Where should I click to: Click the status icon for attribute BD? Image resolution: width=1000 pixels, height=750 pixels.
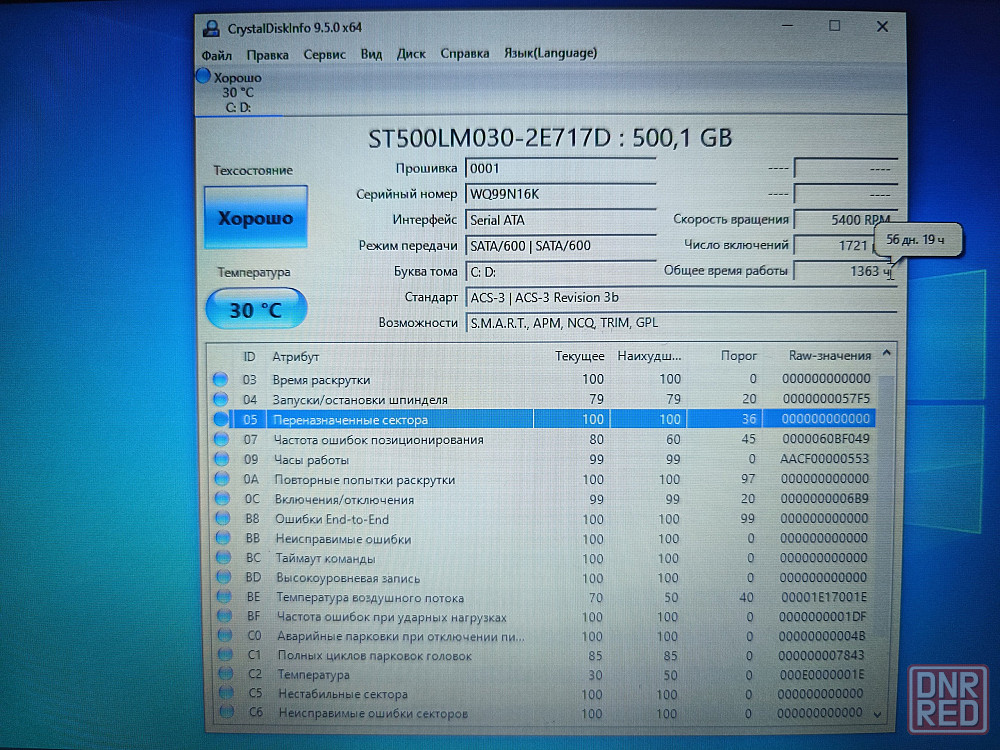[224, 577]
